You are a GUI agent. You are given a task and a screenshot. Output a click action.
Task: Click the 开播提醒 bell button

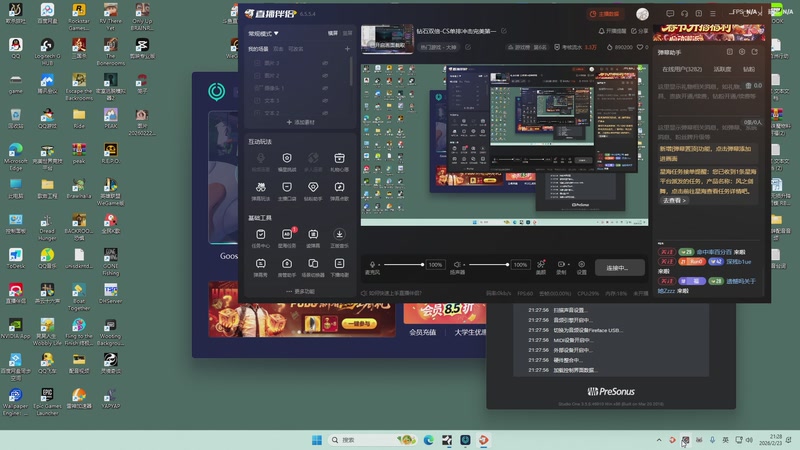(x=612, y=31)
